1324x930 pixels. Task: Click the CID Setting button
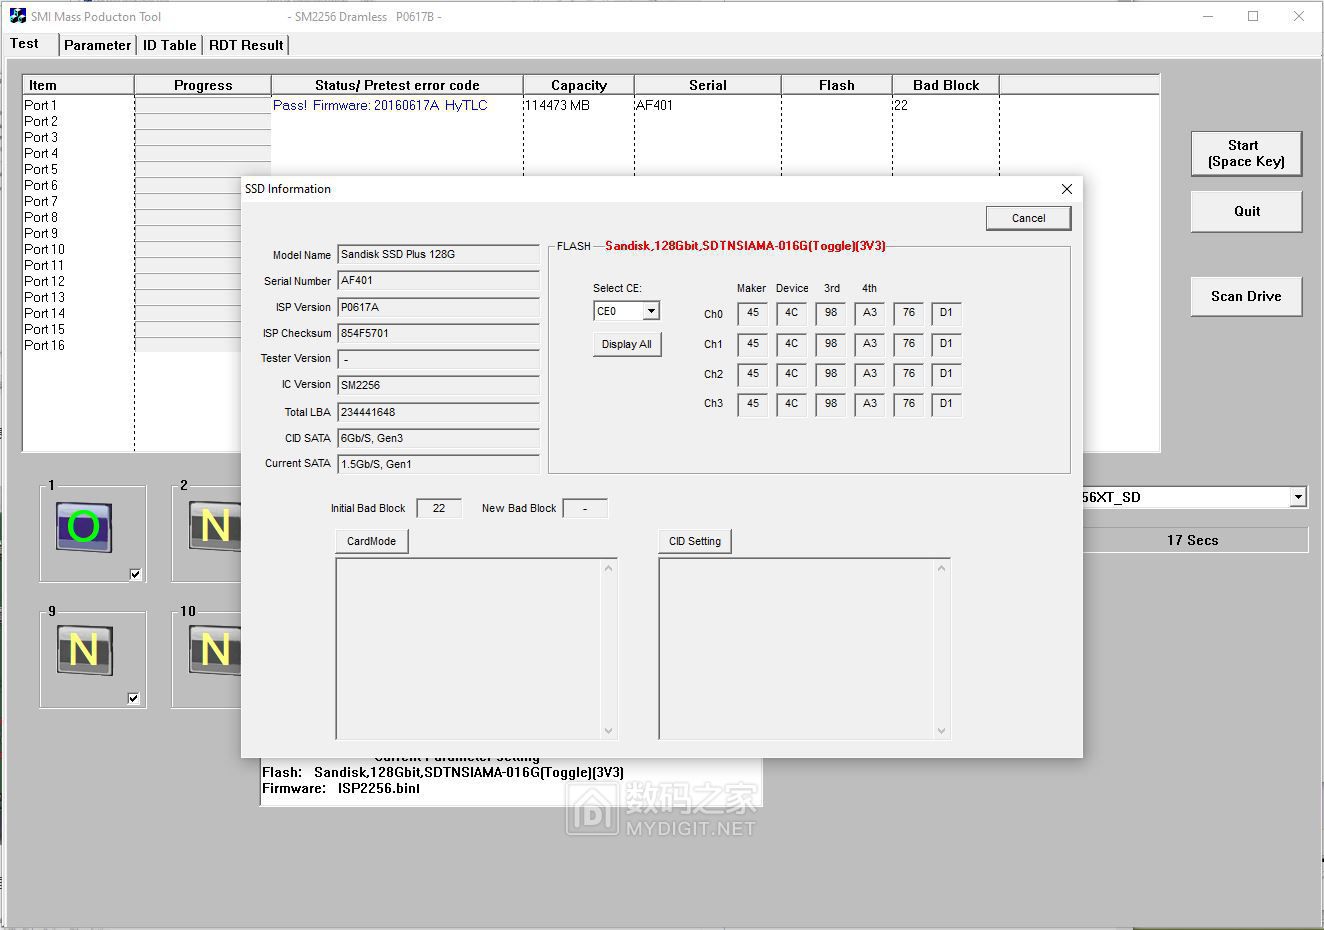pyautogui.click(x=694, y=541)
